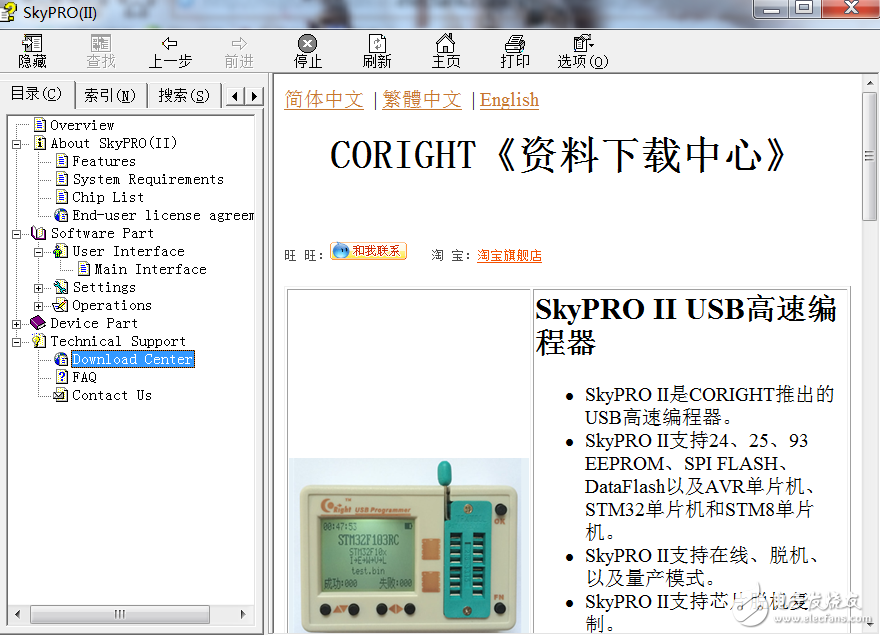
Task: Click the SkyPRO programmer device image
Action: pos(409,540)
